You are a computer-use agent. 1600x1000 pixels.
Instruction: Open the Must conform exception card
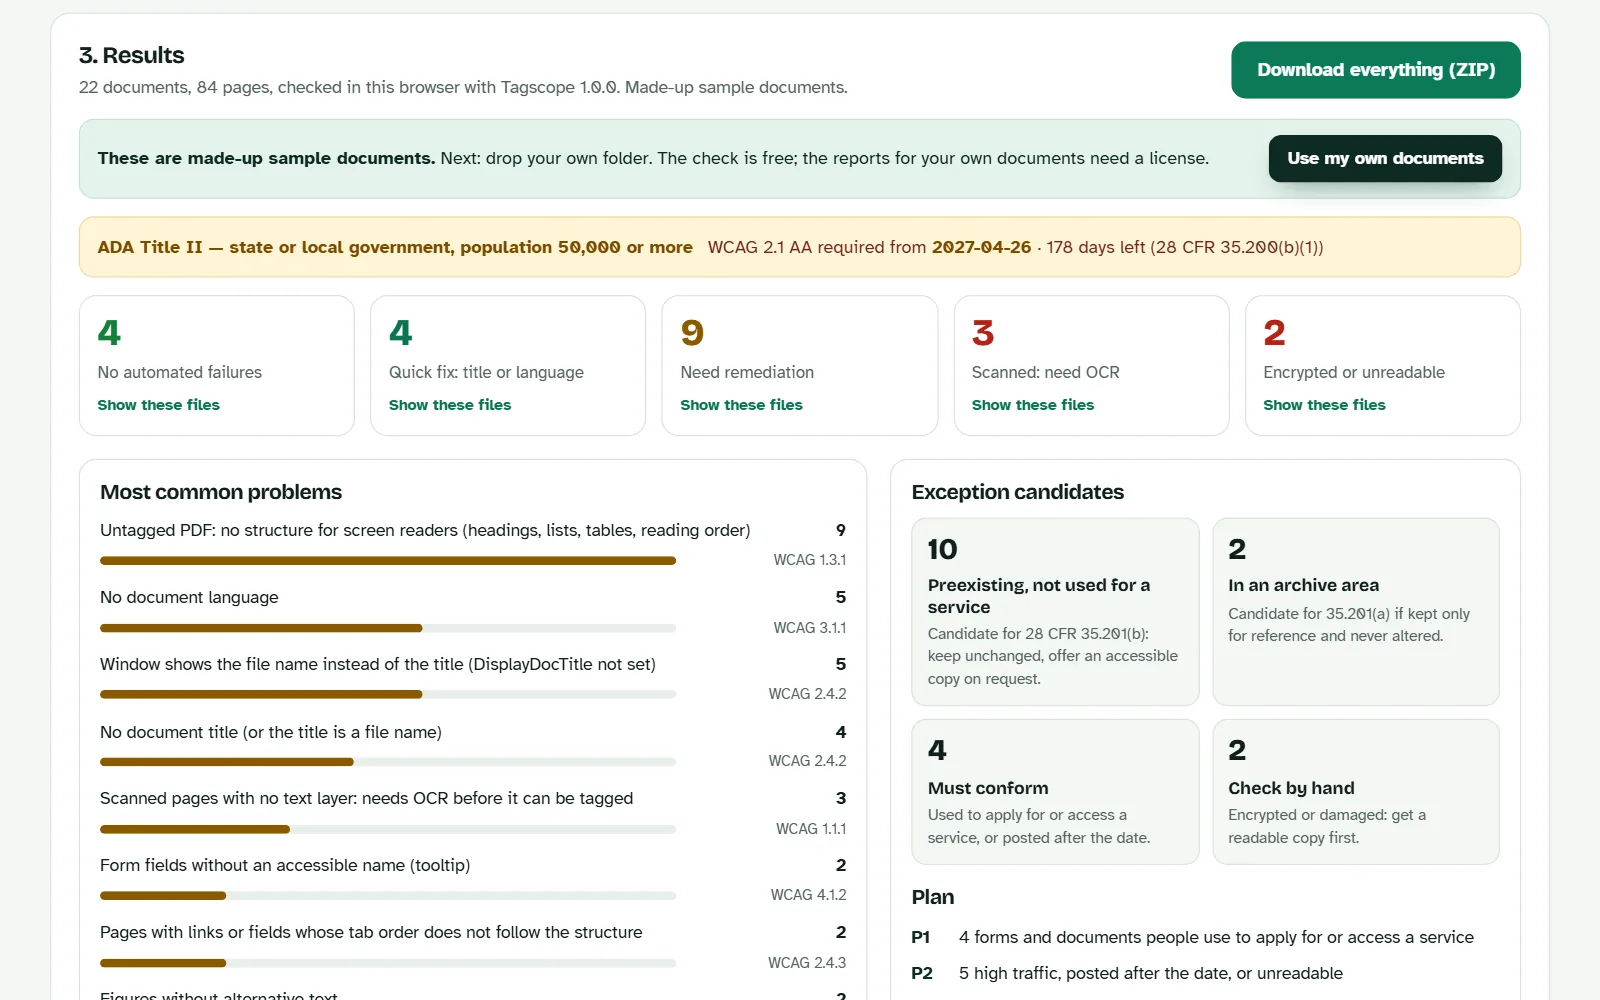(x=1055, y=792)
